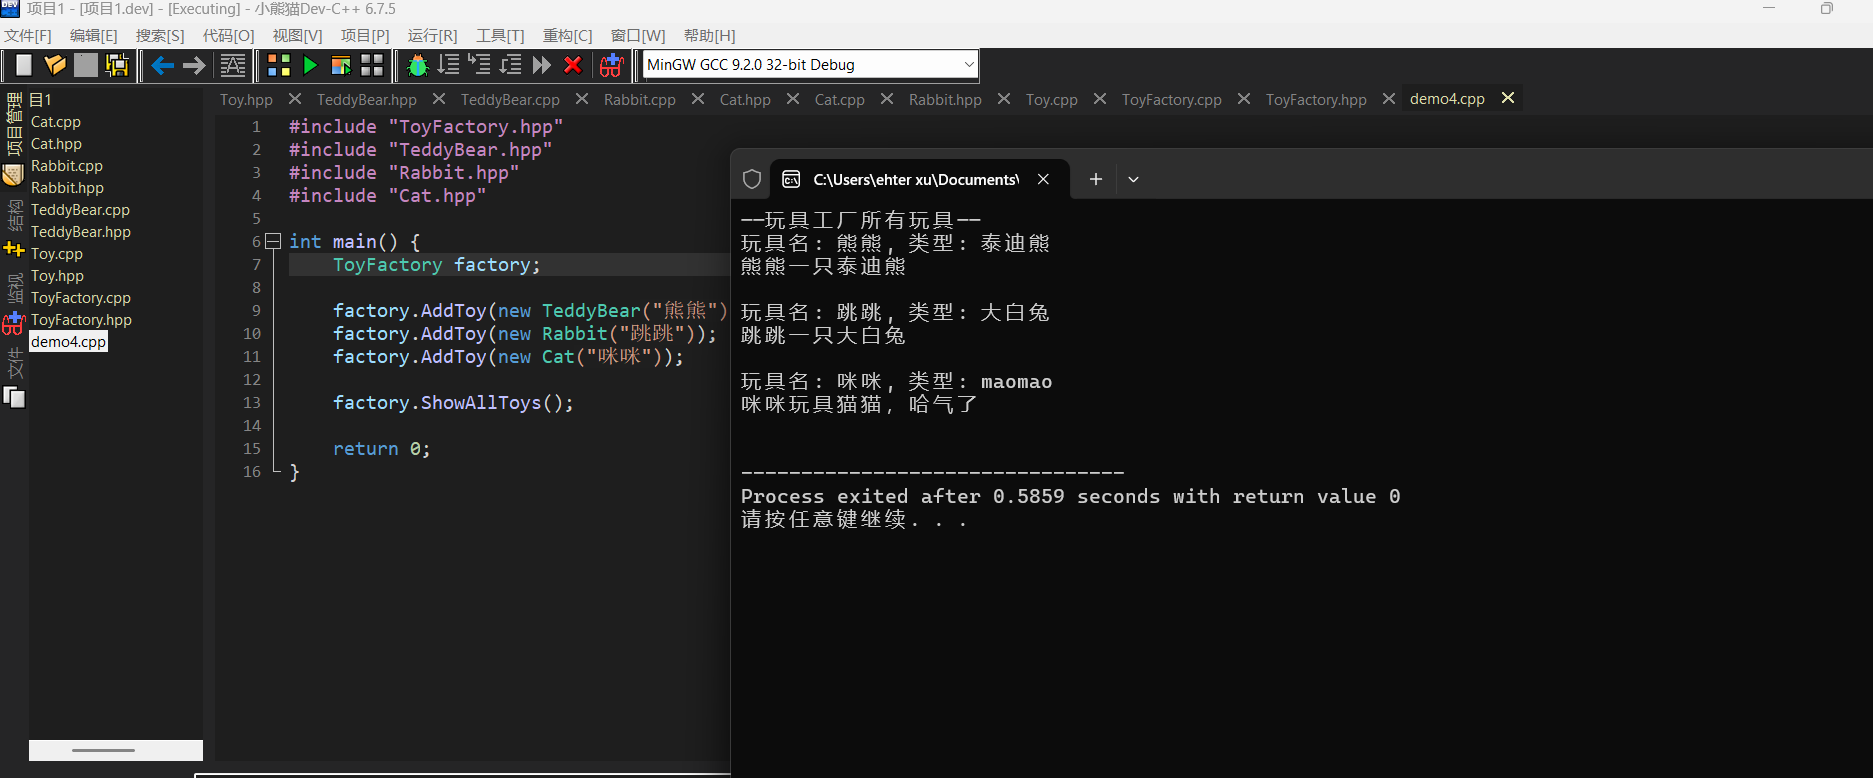Screen dimensions: 1873x778
Task: Click the Save all files icon
Action: [117, 65]
